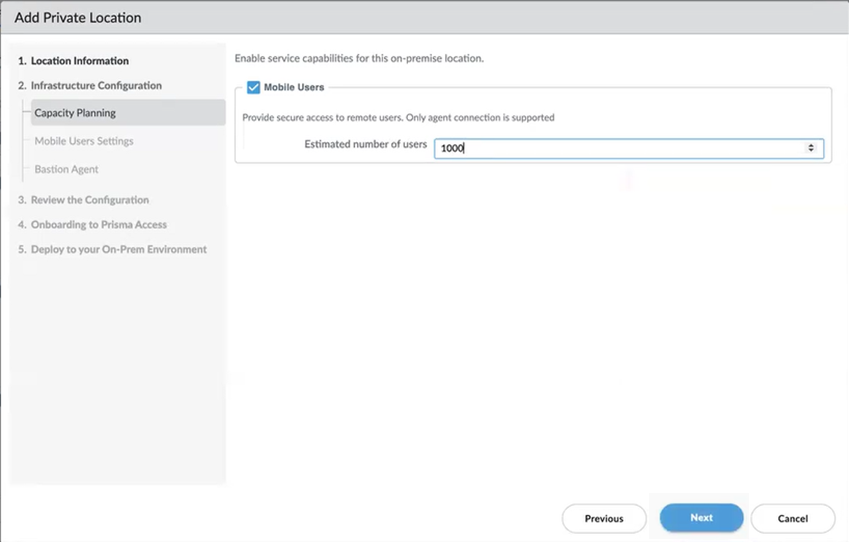Jump to Review the Configuration step
The width and height of the screenshot is (849, 542).
[89, 200]
